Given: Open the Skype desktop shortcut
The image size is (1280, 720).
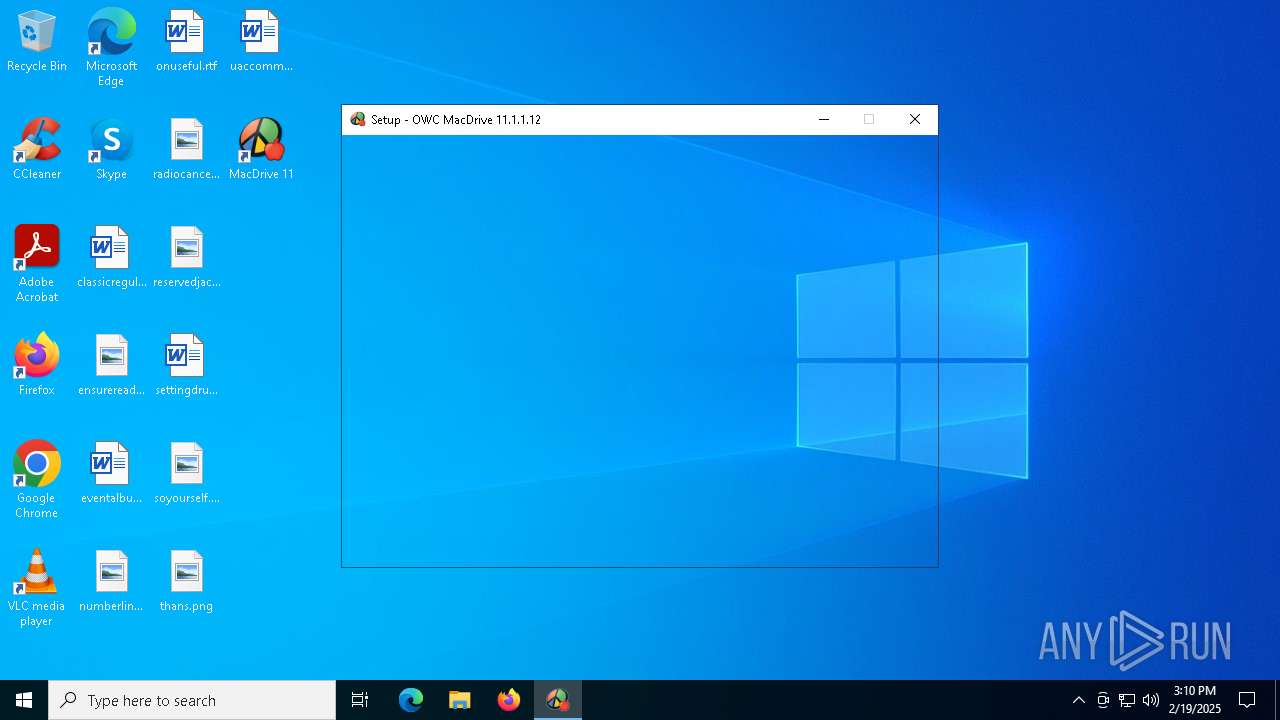Looking at the screenshot, I should click(x=111, y=150).
